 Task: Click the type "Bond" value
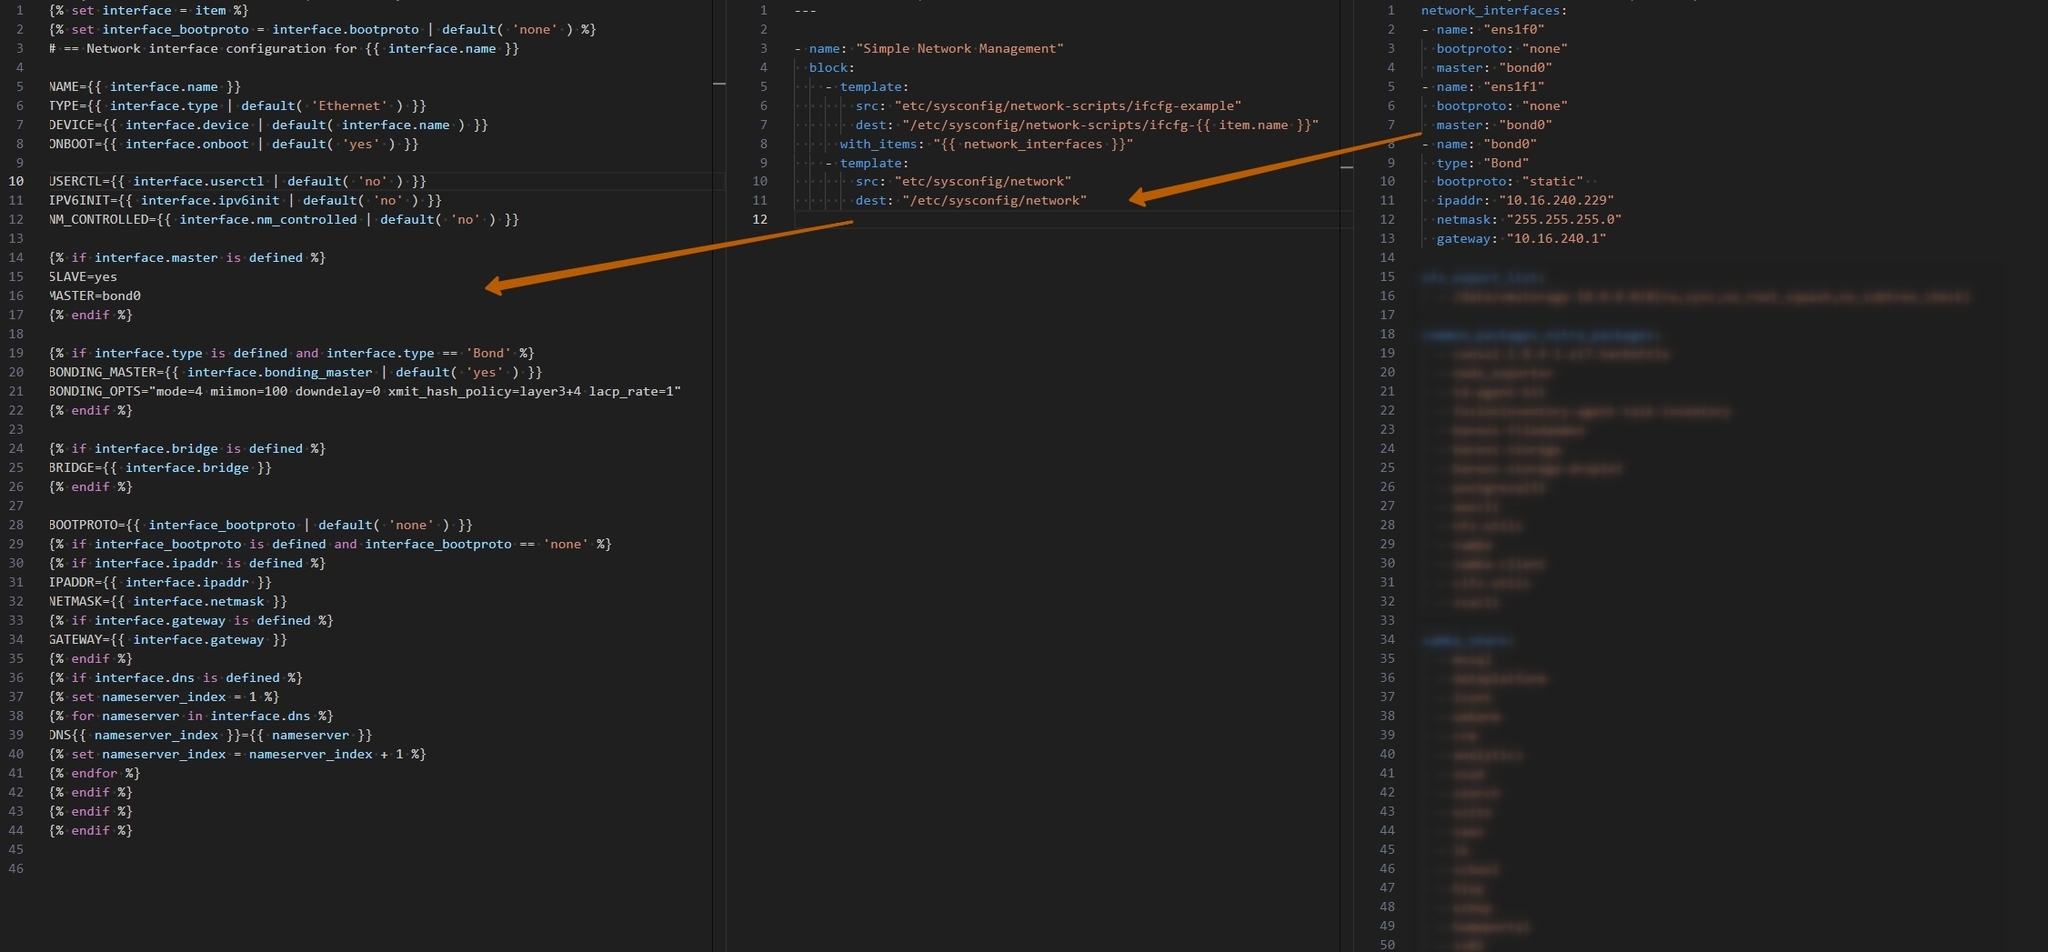(1505, 163)
